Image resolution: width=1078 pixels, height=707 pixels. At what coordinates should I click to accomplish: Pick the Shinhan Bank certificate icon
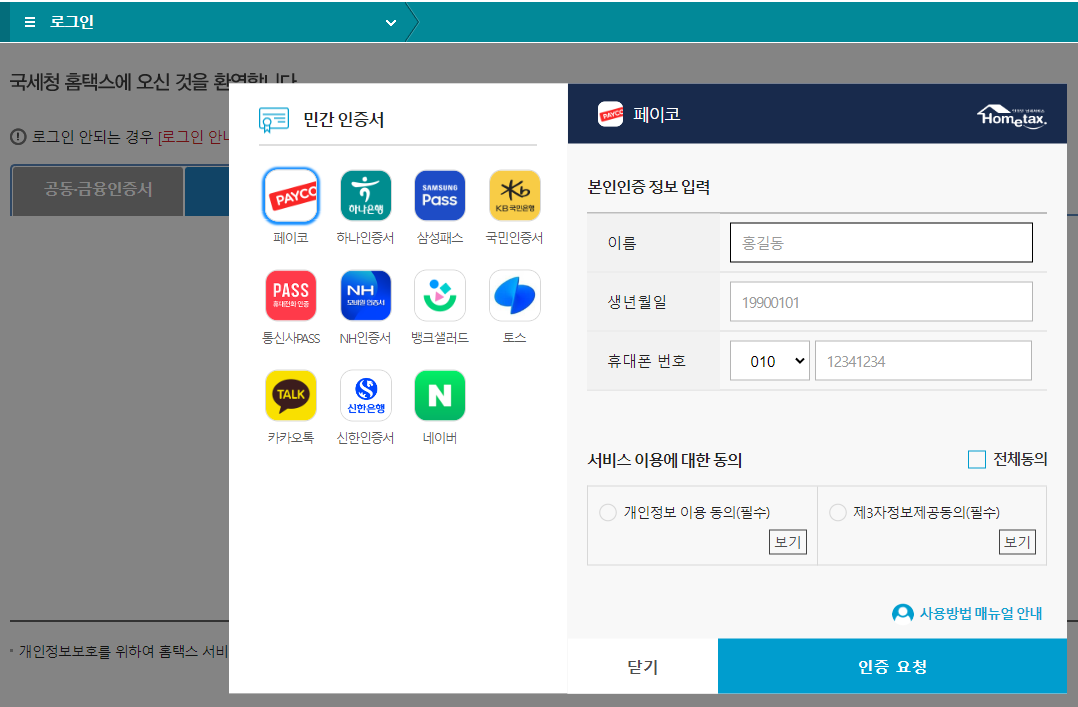click(x=366, y=395)
